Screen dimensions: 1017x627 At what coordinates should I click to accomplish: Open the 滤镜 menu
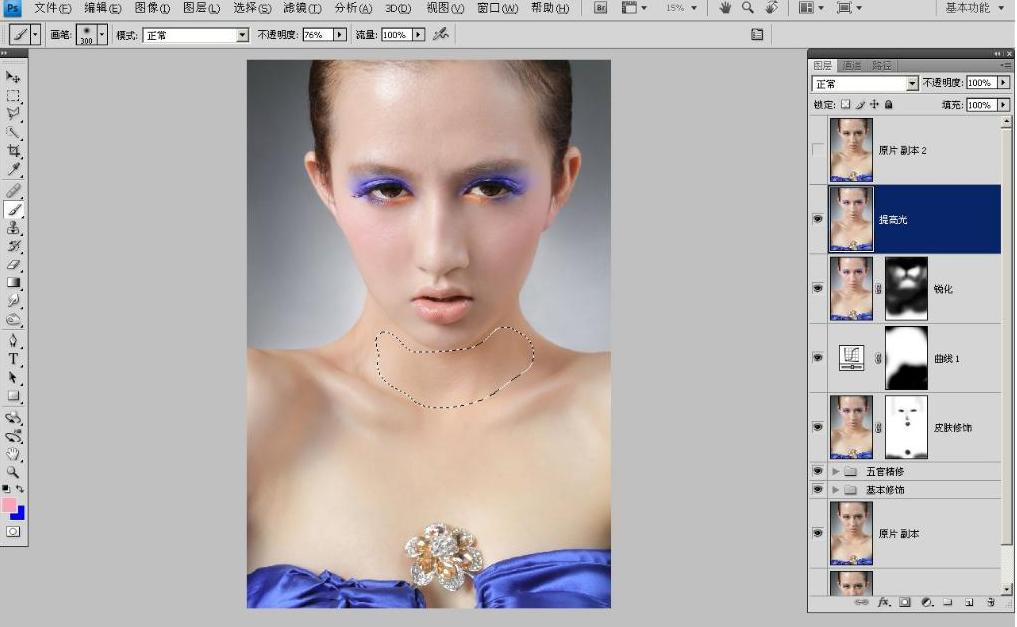click(302, 8)
